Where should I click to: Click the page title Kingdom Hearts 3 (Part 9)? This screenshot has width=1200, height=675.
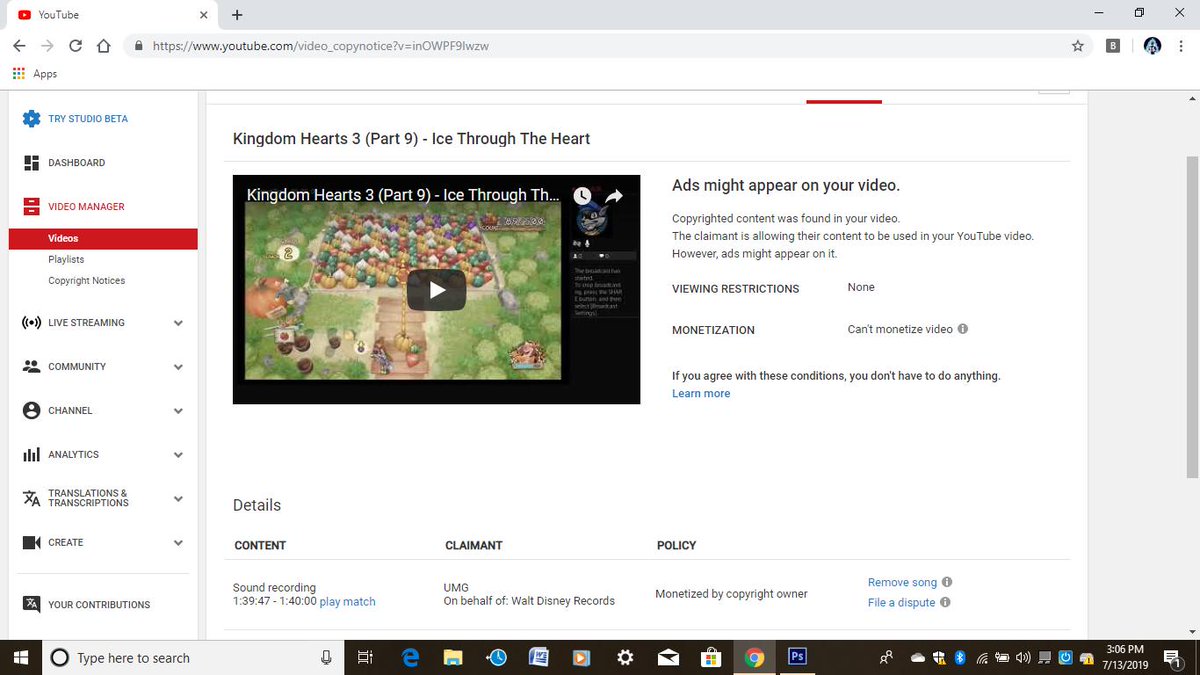[411, 139]
